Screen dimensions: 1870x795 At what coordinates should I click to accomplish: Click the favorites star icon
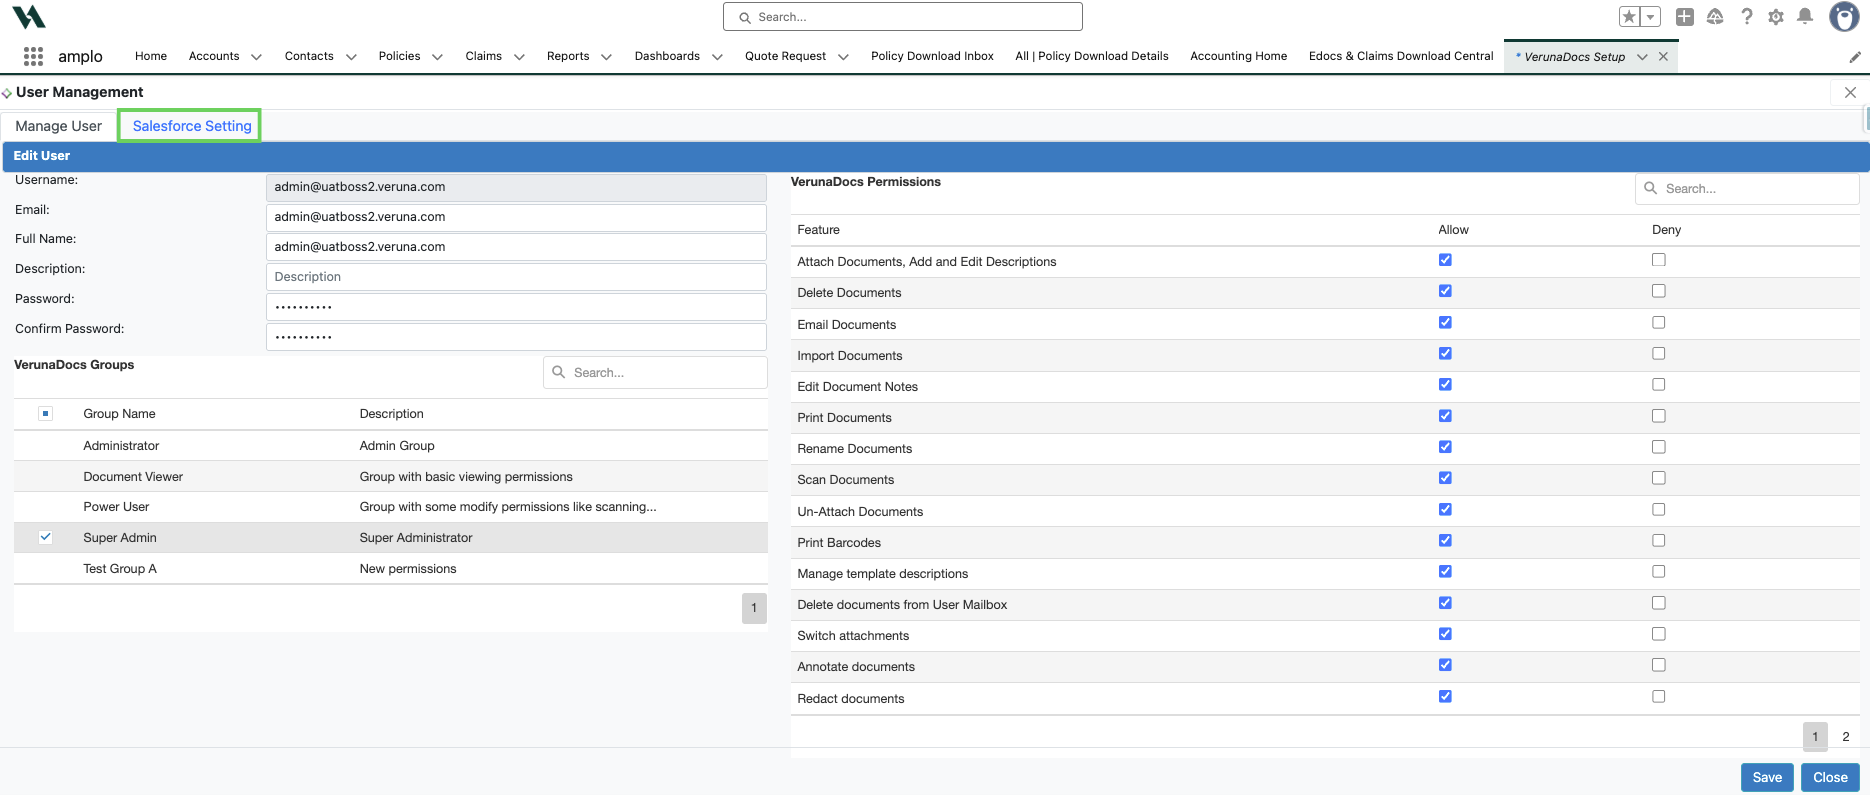[1630, 17]
